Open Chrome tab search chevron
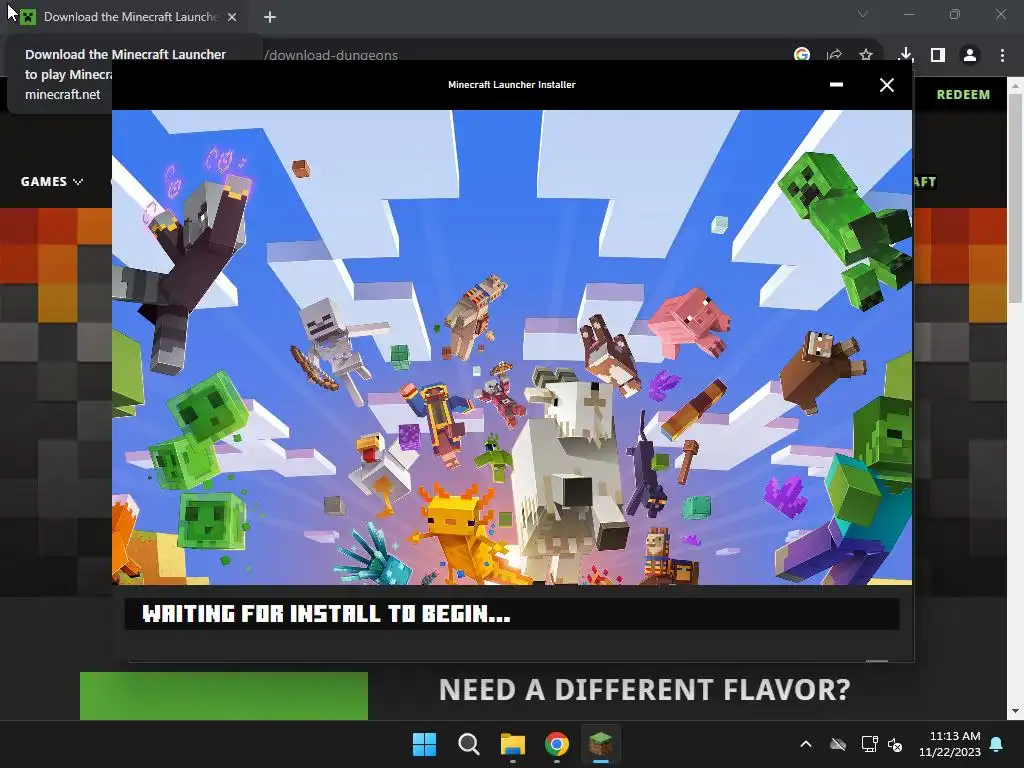The width and height of the screenshot is (1024, 768). click(x=863, y=14)
